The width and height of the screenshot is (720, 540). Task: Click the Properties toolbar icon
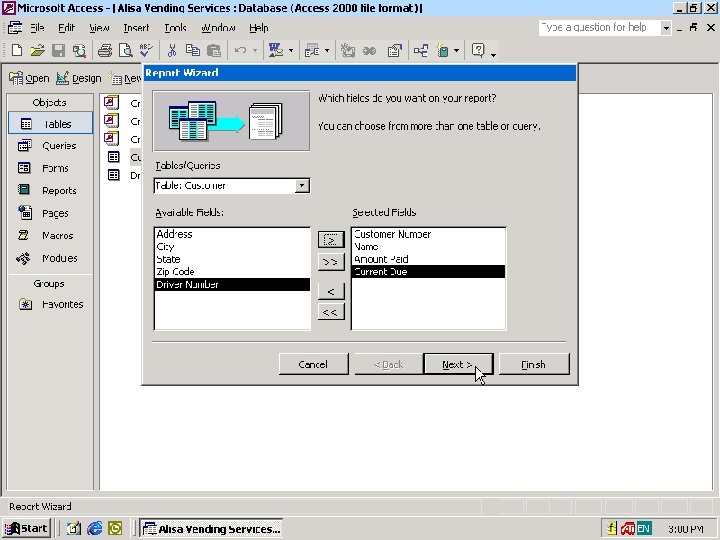[394, 50]
